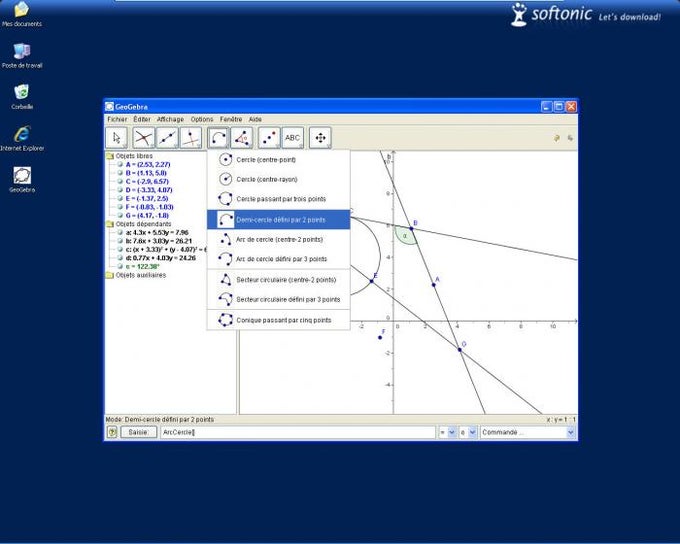Toggle visibility bullet of point C

[120, 181]
